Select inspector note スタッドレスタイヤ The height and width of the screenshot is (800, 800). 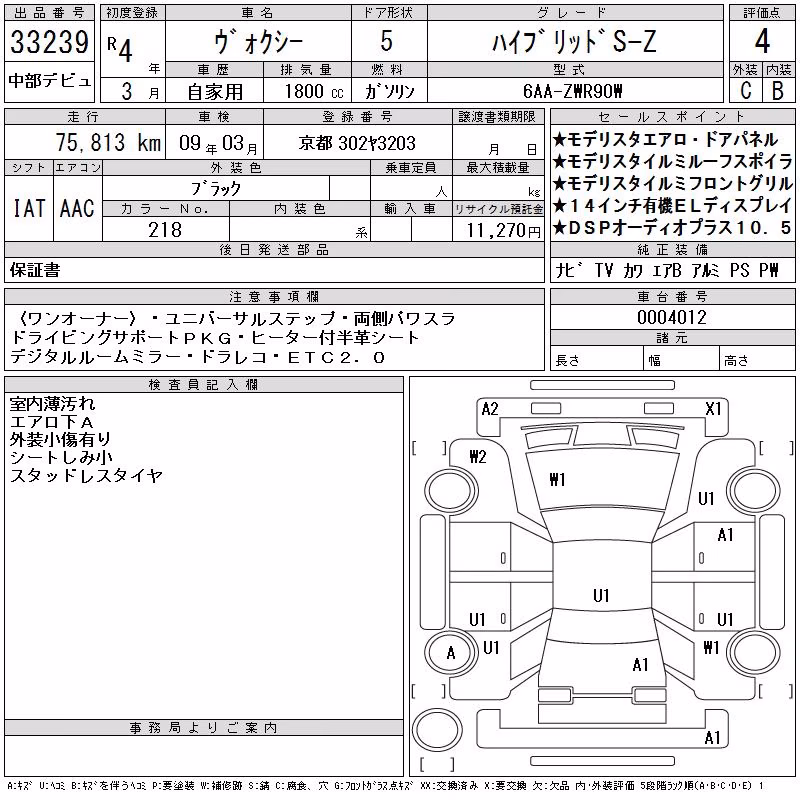tap(86, 476)
